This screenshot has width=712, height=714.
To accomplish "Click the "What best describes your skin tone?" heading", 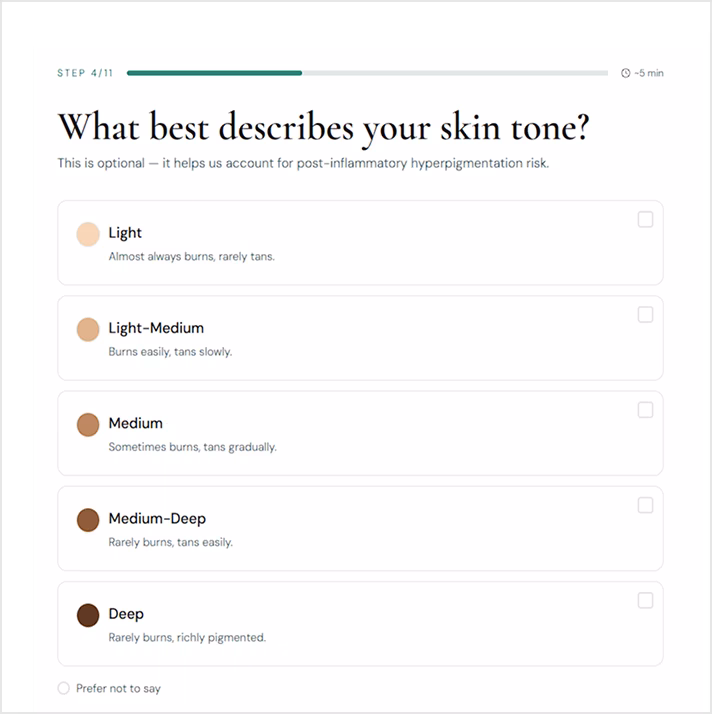I will tap(324, 128).
